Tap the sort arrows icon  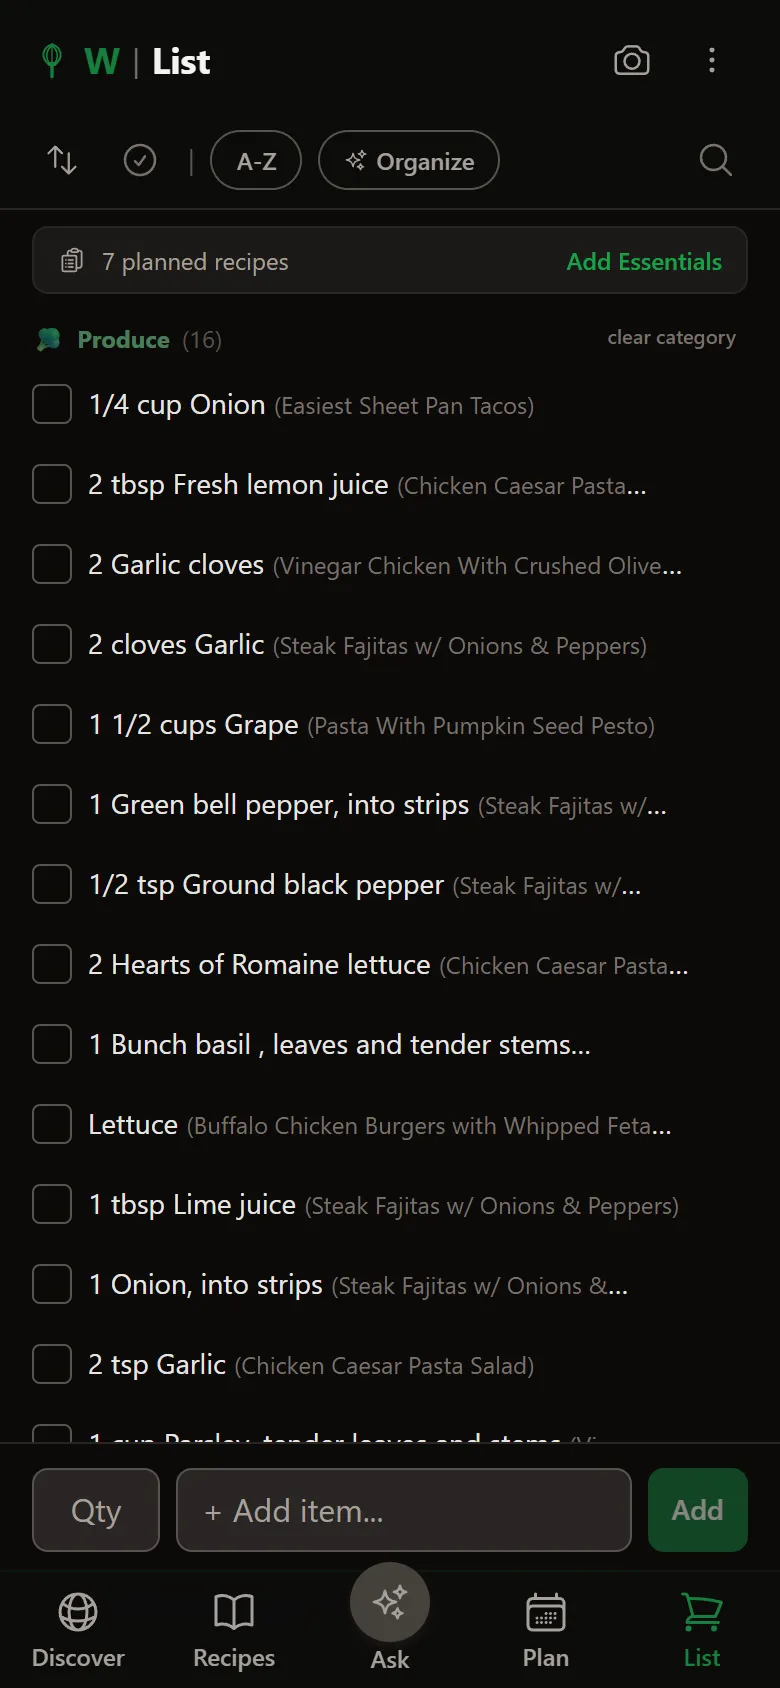[x=62, y=160]
